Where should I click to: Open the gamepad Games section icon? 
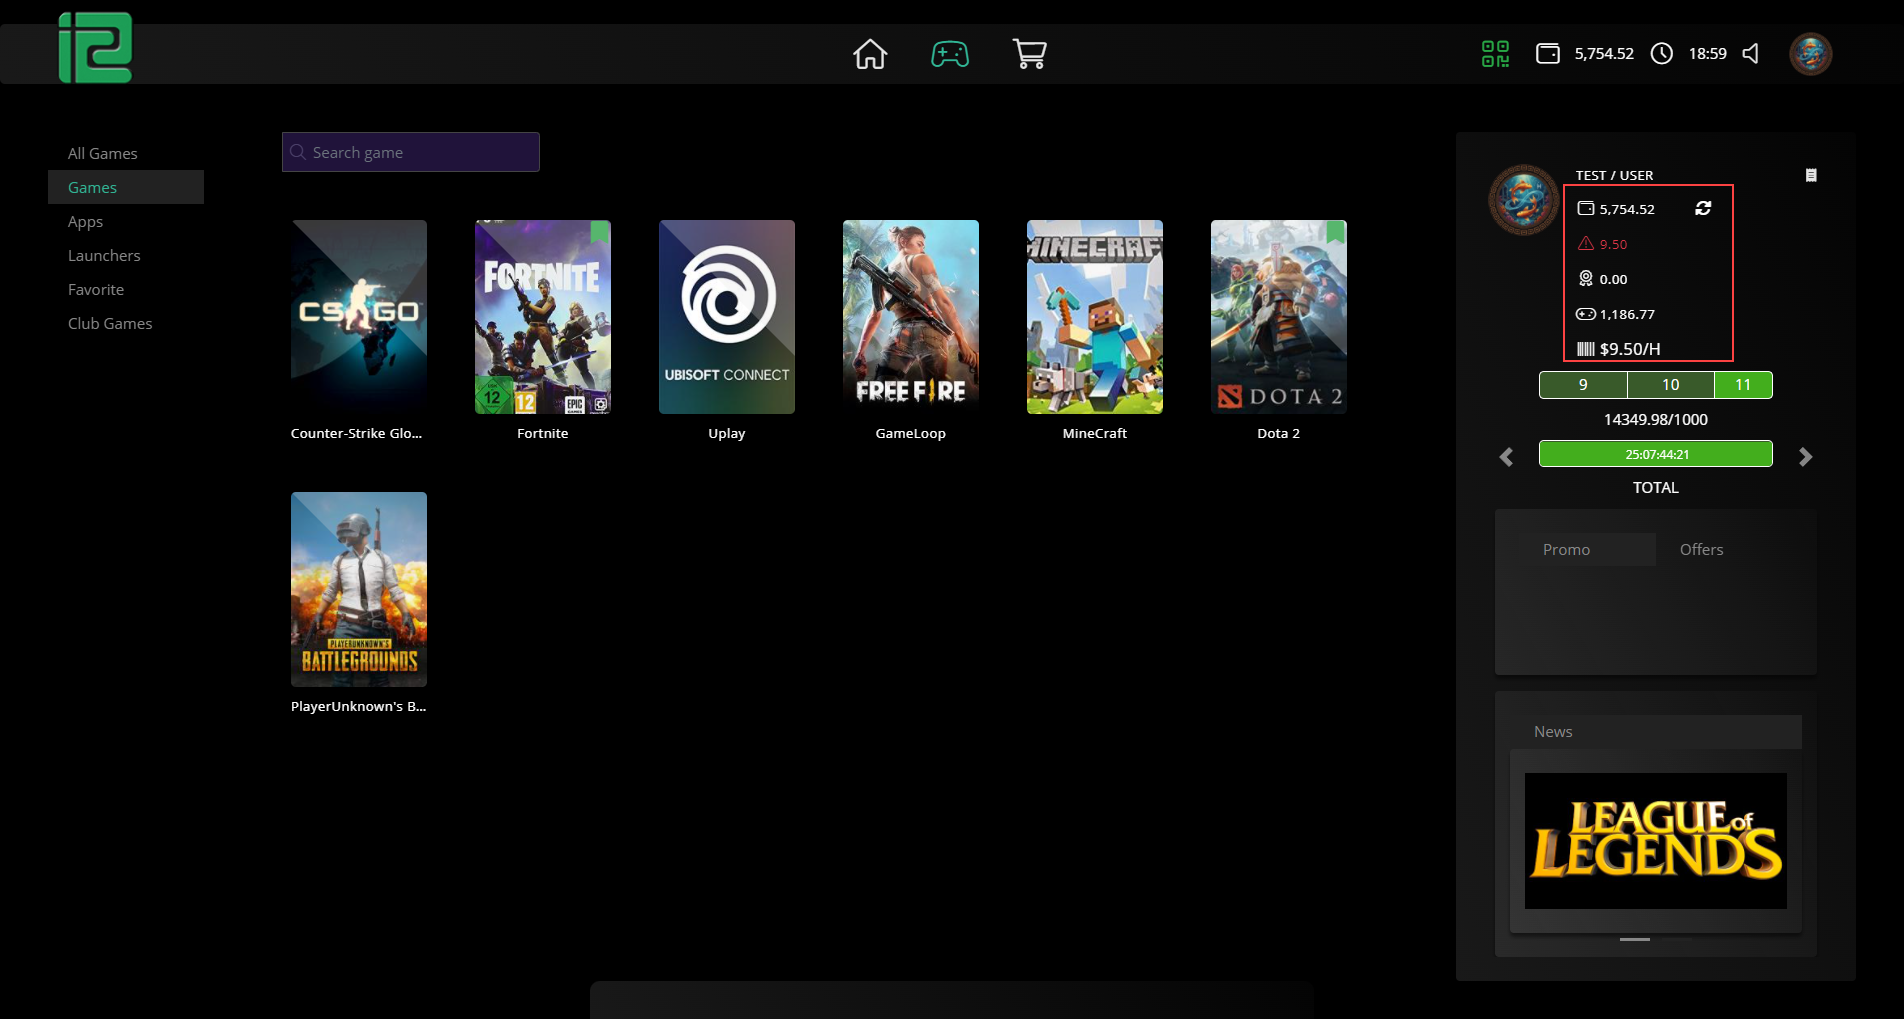950,54
